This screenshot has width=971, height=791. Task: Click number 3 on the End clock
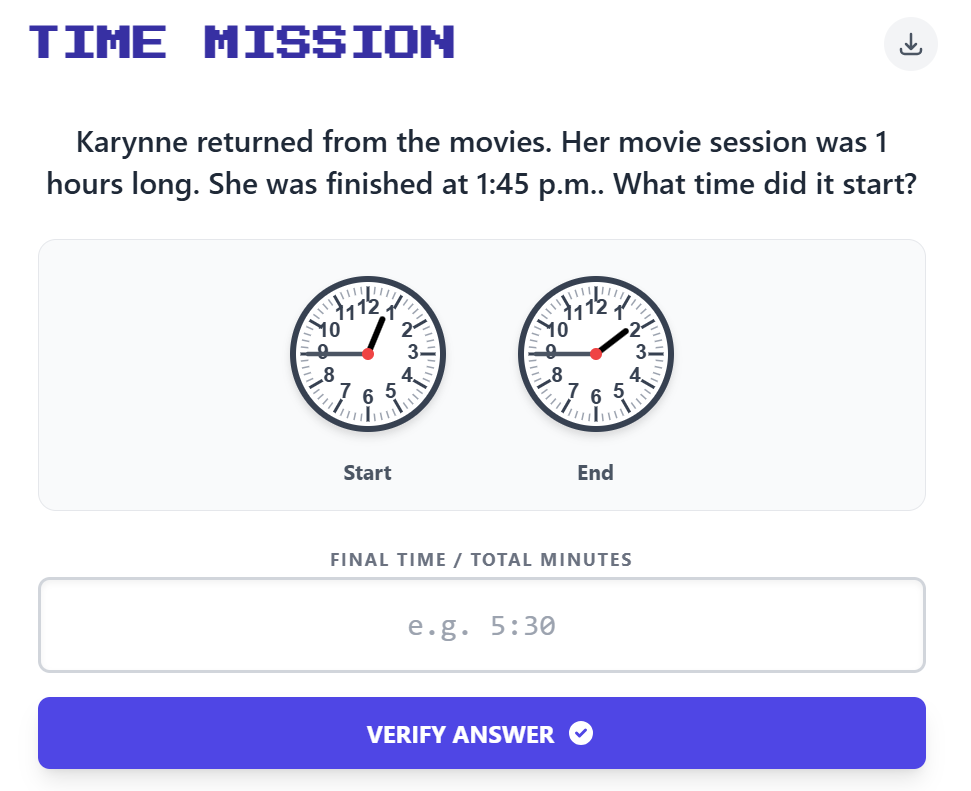pos(641,352)
